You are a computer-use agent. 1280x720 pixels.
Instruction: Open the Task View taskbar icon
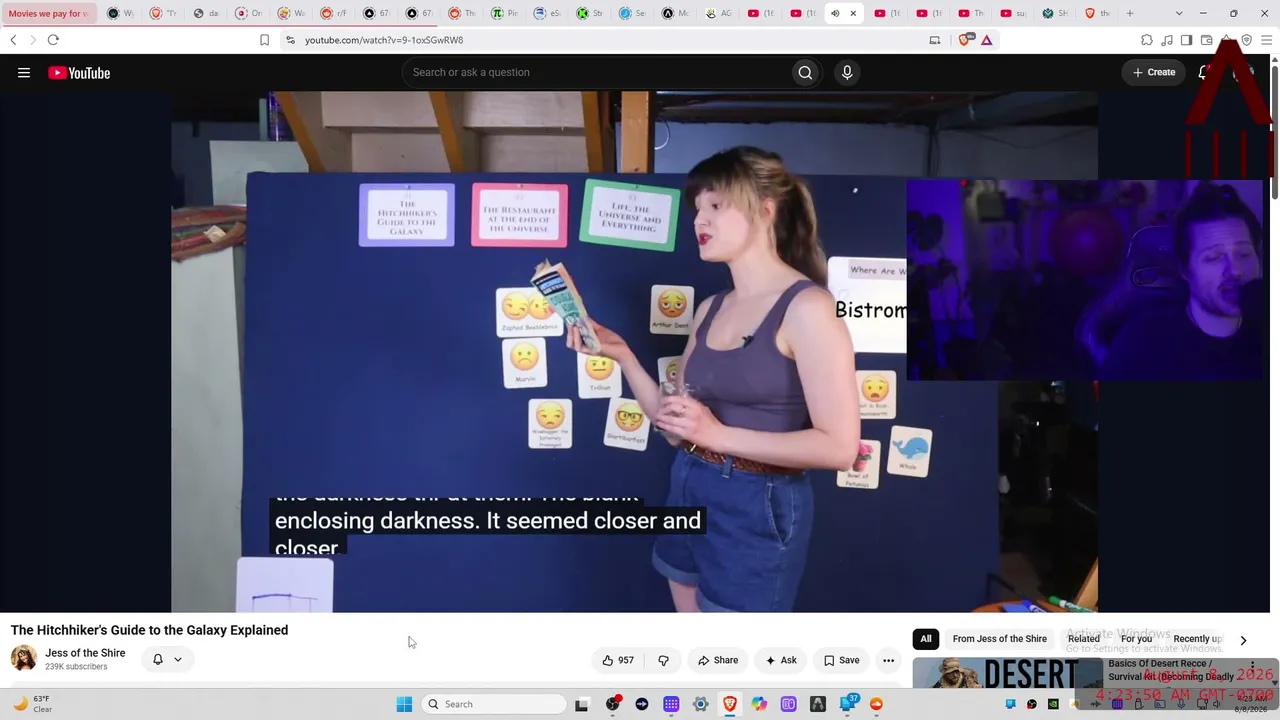tap(582, 704)
